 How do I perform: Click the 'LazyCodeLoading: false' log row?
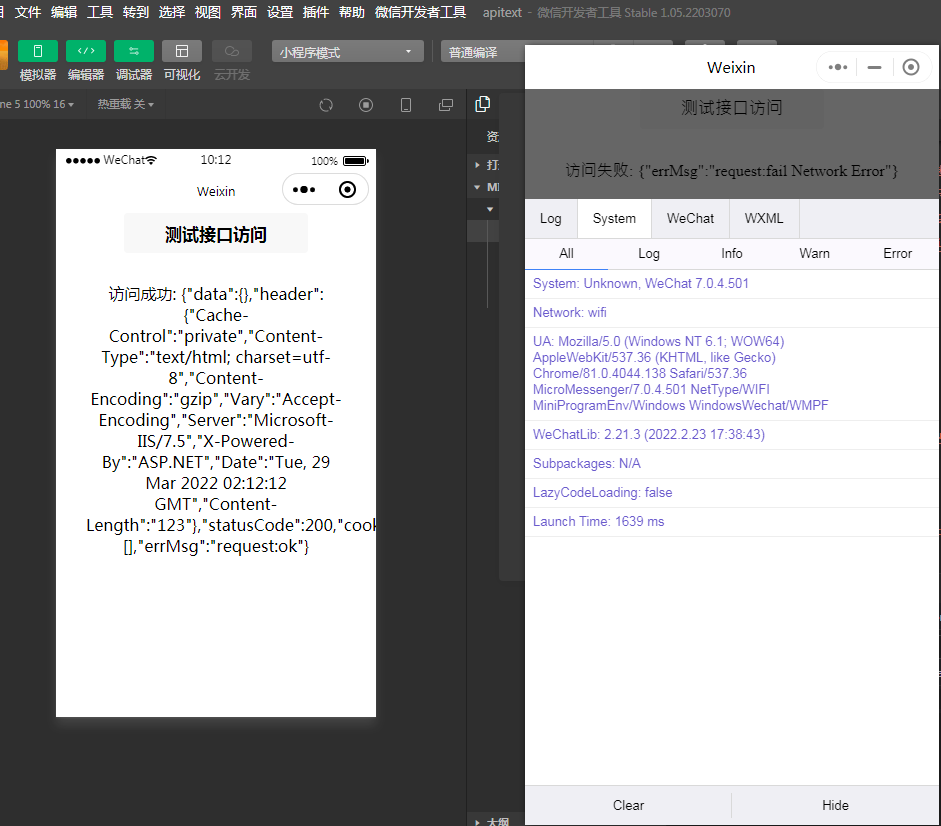(732, 492)
